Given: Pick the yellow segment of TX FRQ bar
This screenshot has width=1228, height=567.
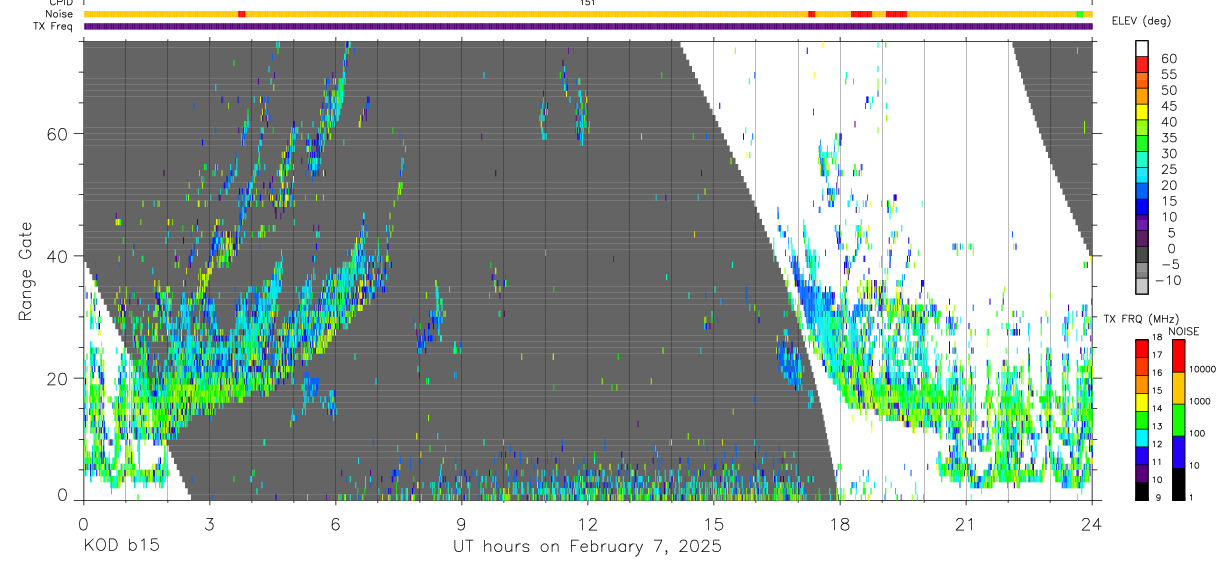Looking at the screenshot, I should (1142, 401).
